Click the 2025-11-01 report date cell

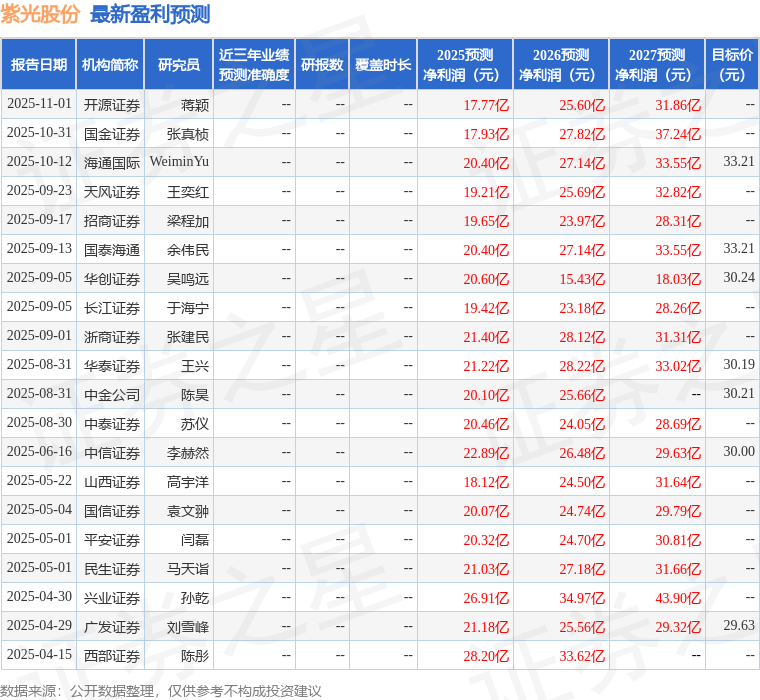[x=39, y=104]
